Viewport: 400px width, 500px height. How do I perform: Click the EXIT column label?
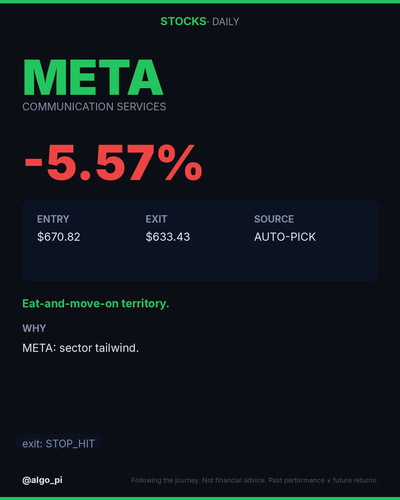156,219
